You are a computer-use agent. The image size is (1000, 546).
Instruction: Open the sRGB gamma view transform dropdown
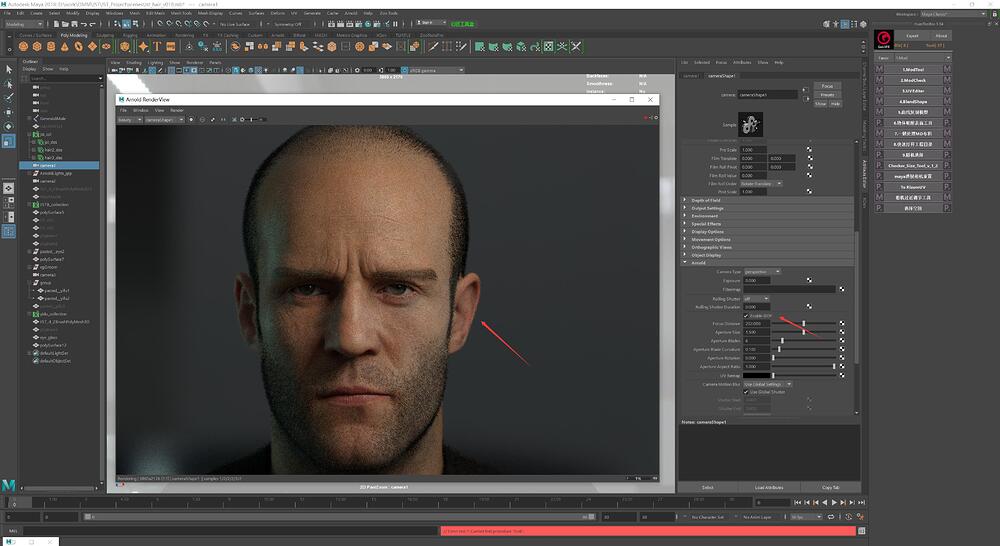[436, 70]
